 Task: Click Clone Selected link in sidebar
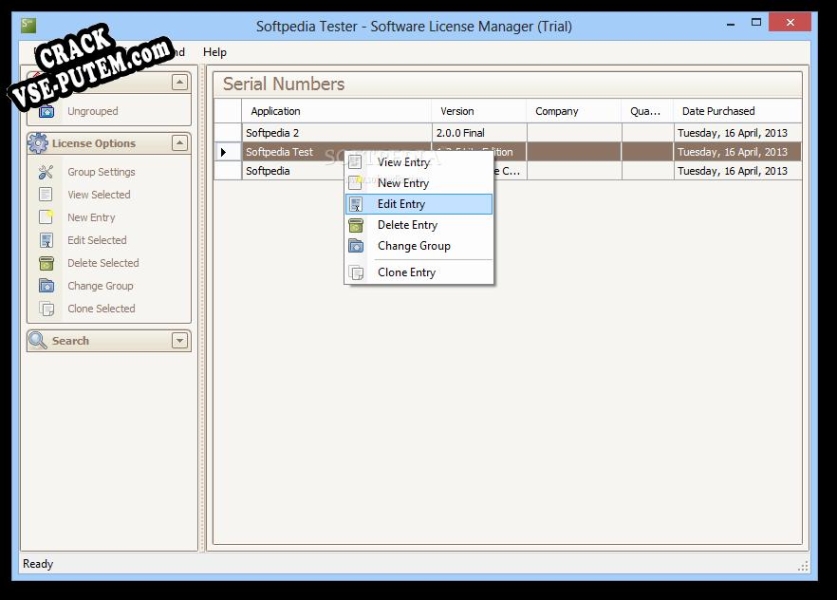click(x=101, y=309)
